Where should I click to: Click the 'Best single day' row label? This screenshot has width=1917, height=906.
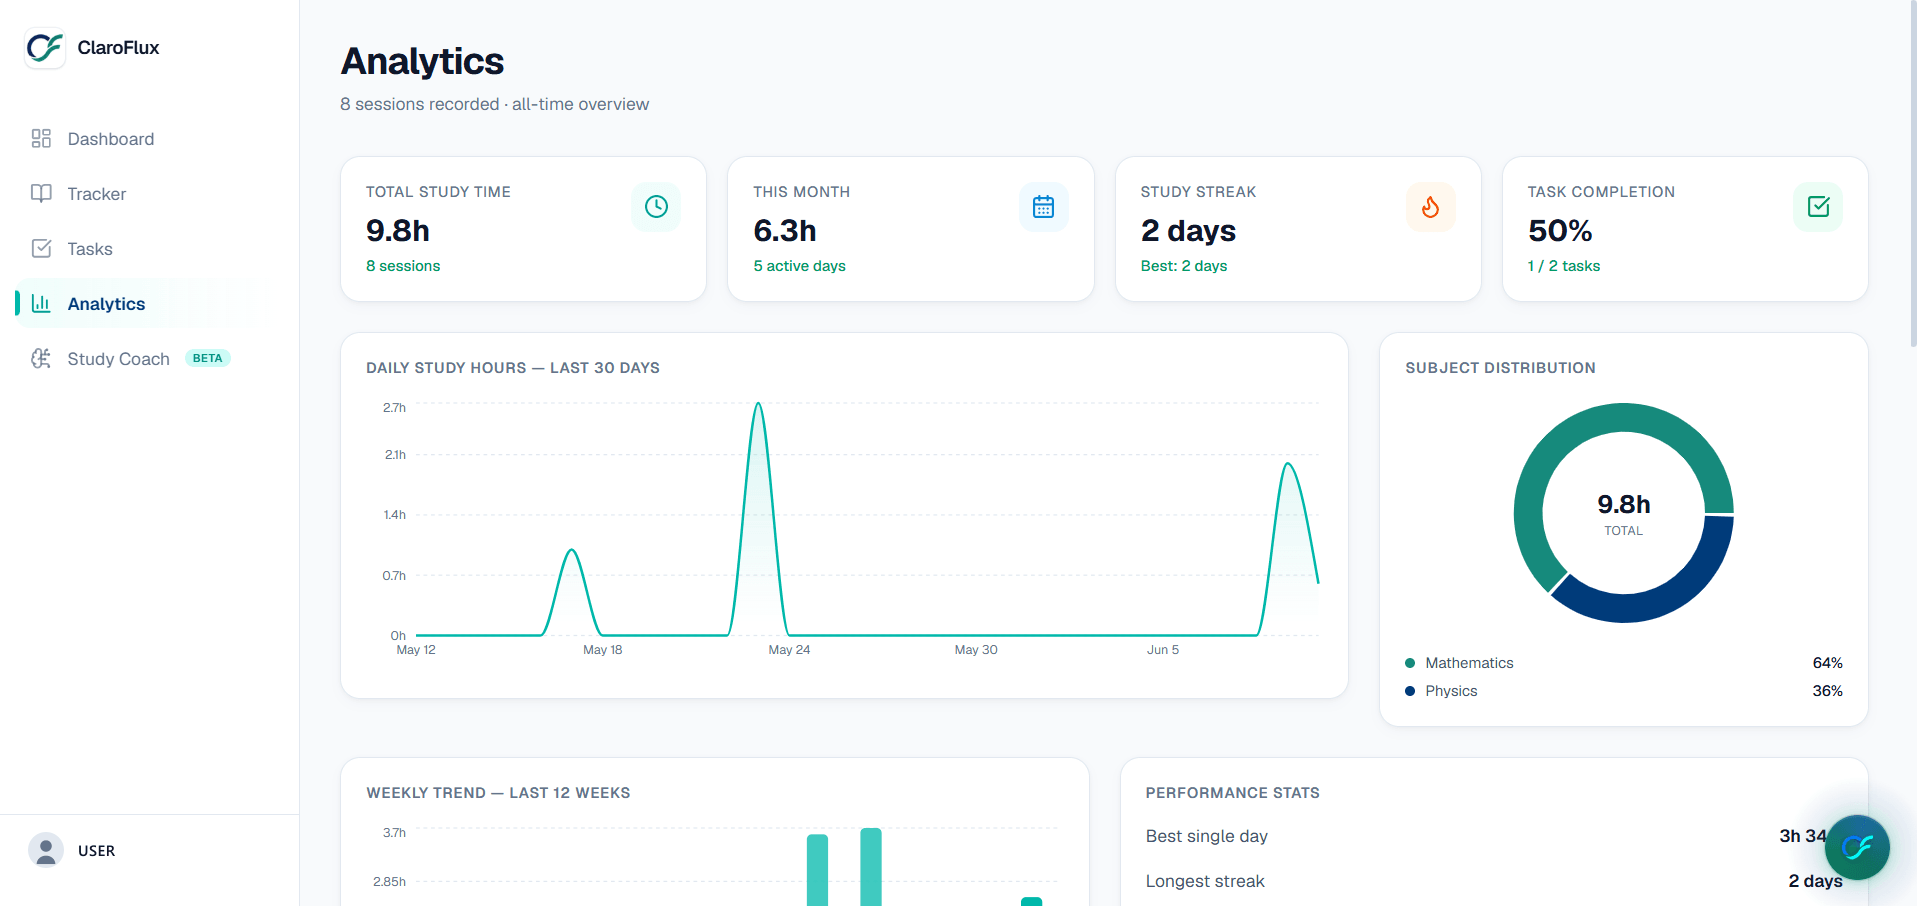point(1207,836)
